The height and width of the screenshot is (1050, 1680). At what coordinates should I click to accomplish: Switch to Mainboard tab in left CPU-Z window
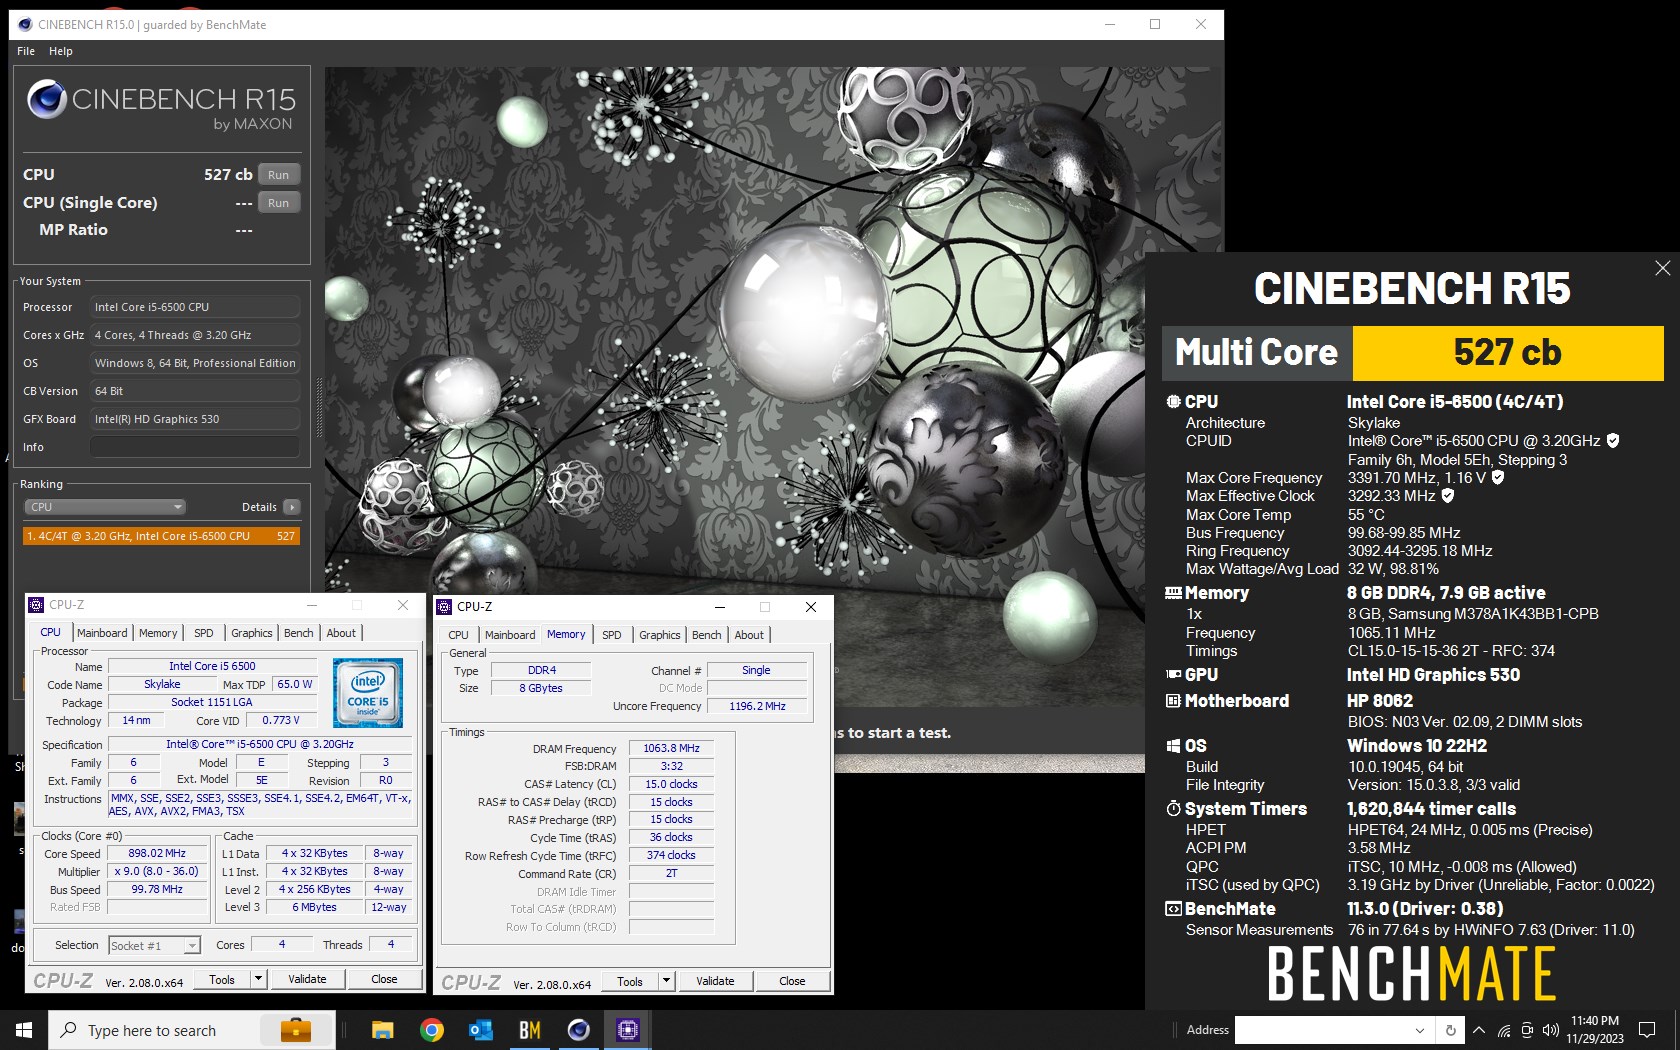[102, 633]
